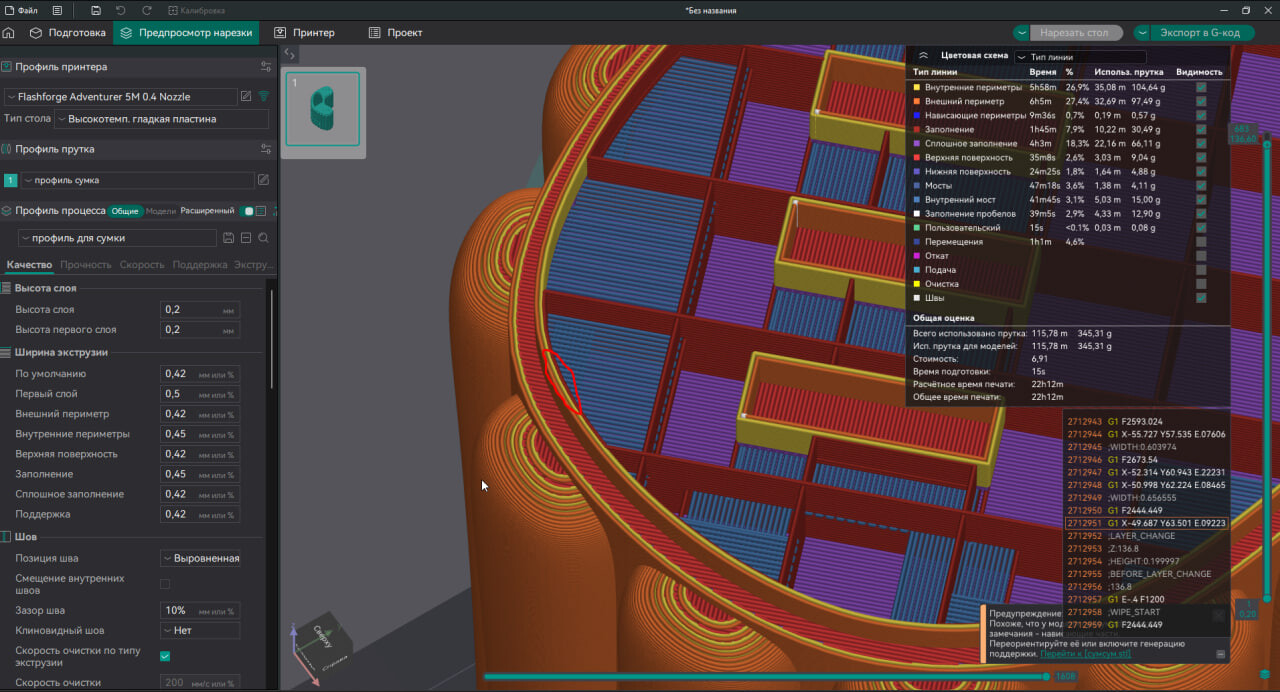
Task: Click the Wi-Fi connection icon beside printer preset
Action: tap(264, 97)
